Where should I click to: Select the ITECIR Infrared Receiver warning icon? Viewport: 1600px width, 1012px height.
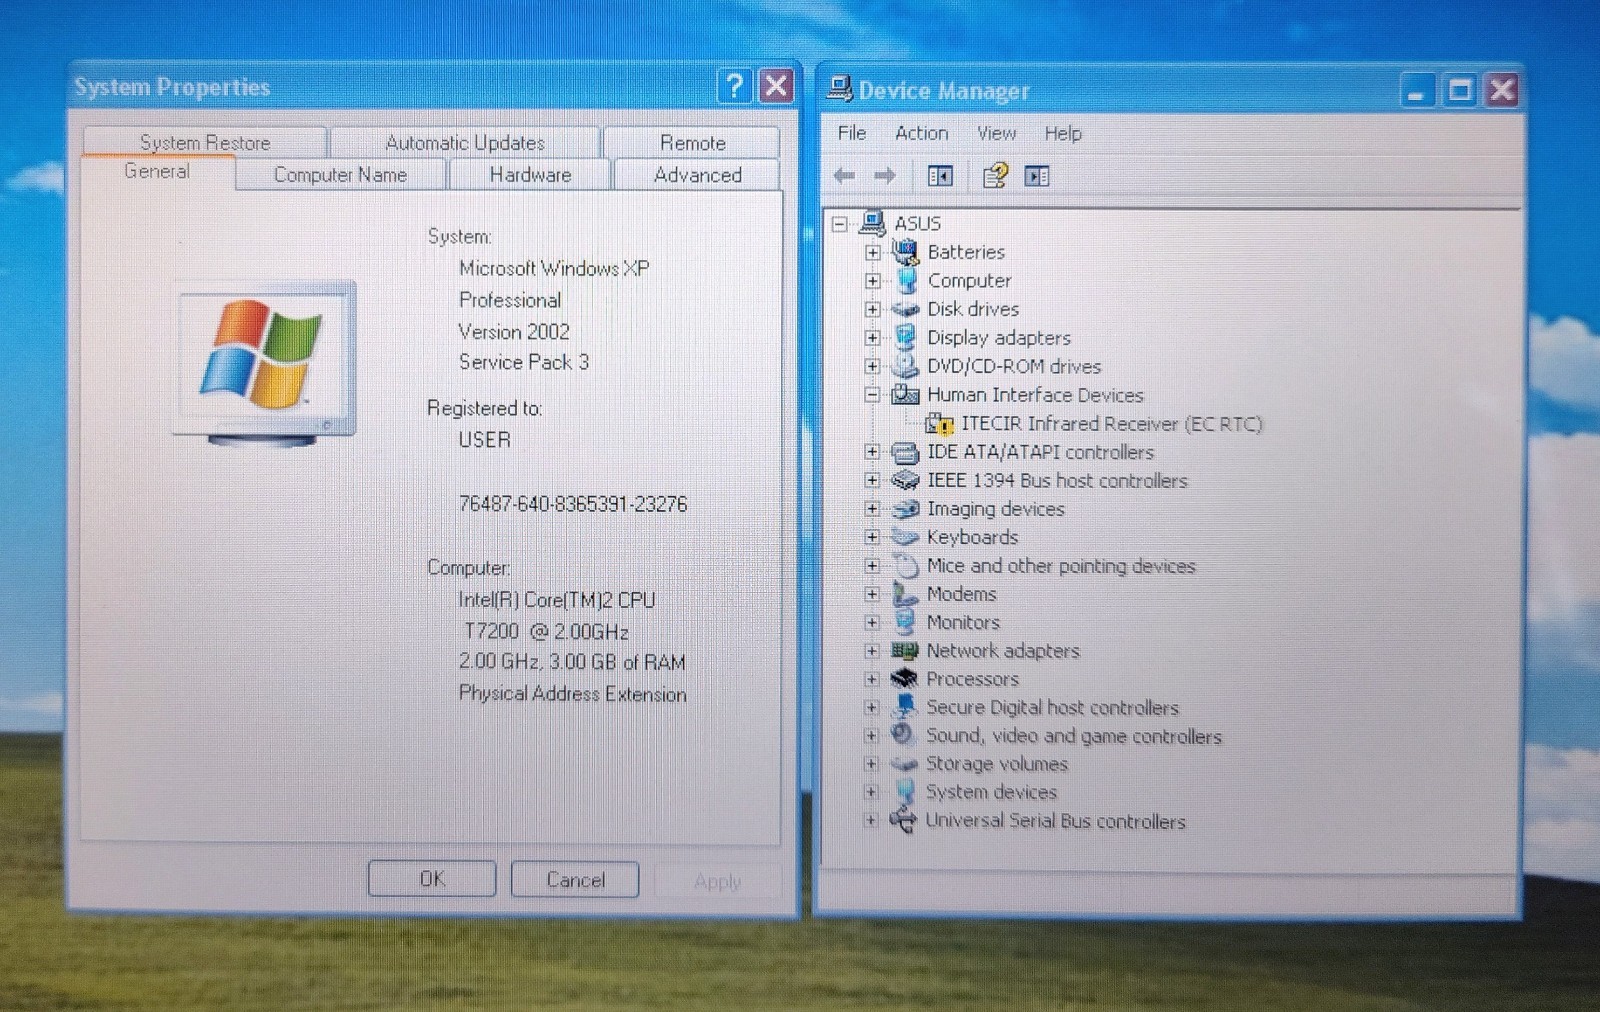939,423
